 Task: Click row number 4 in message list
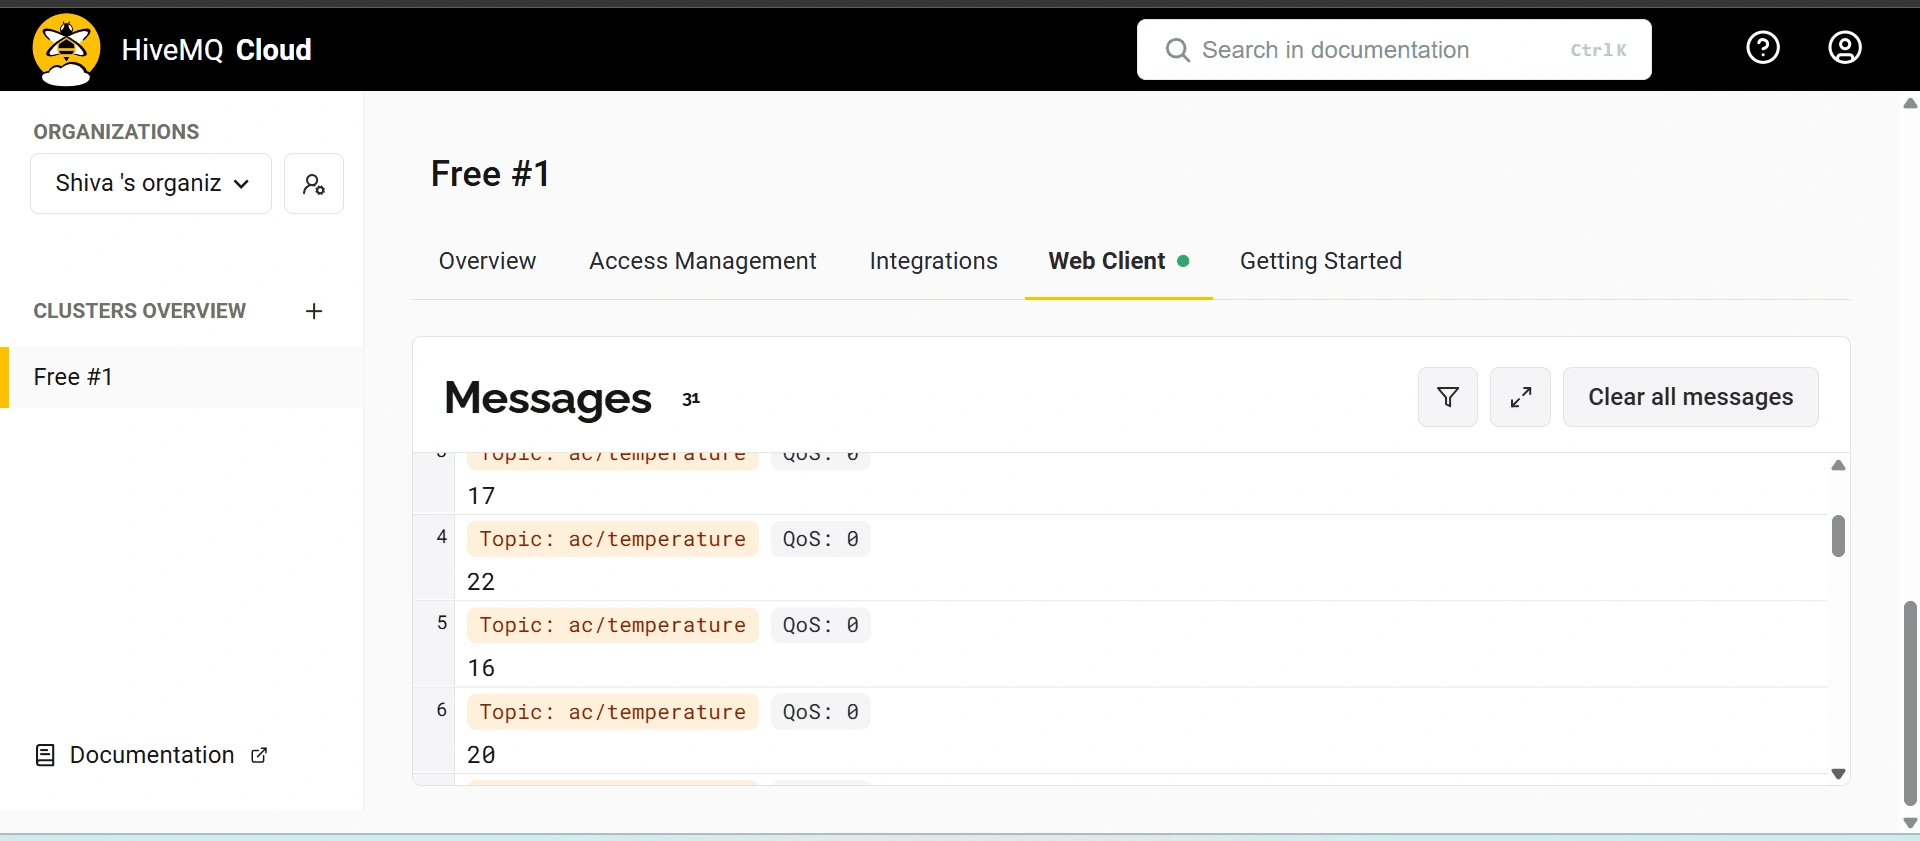(x=441, y=537)
